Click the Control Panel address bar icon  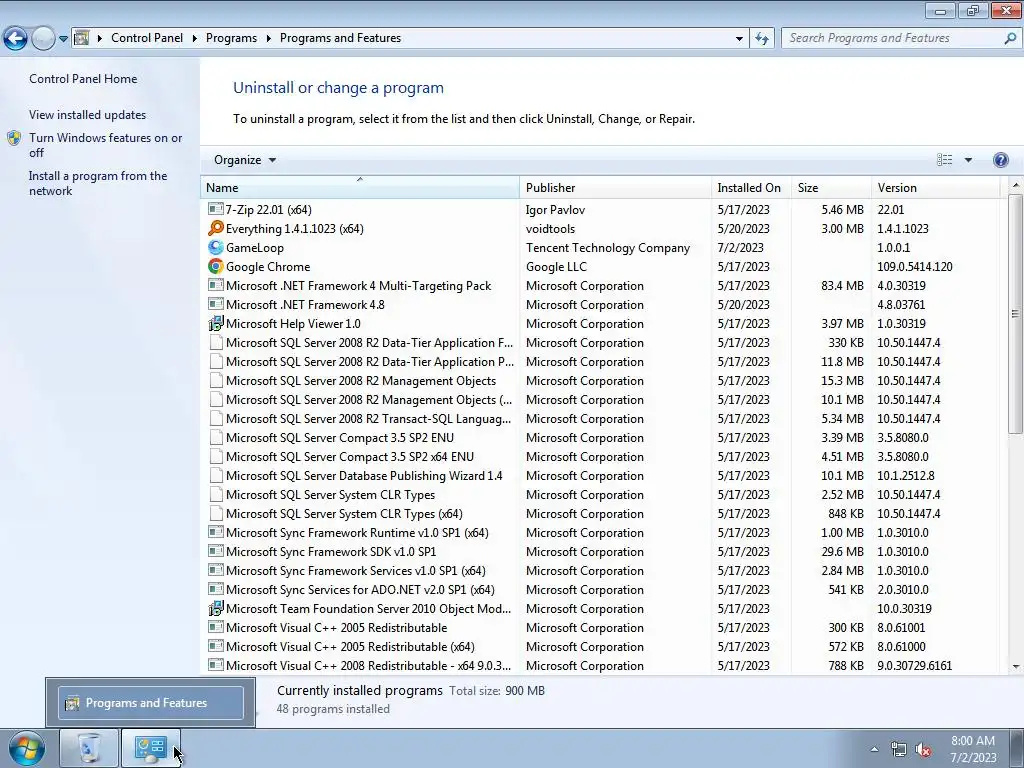point(82,38)
